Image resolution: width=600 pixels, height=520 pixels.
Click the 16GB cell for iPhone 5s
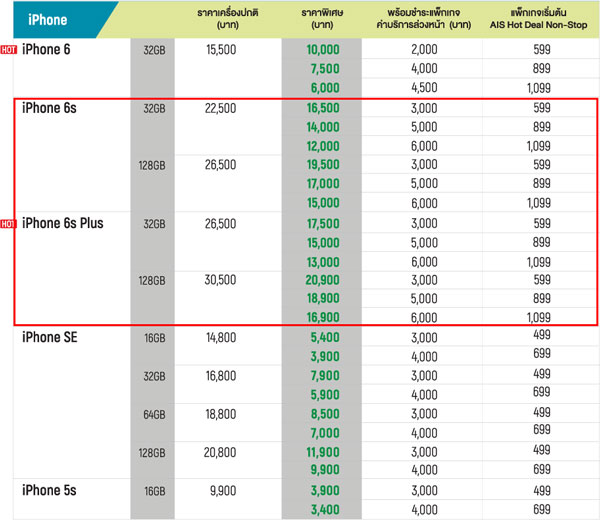[x=152, y=491]
